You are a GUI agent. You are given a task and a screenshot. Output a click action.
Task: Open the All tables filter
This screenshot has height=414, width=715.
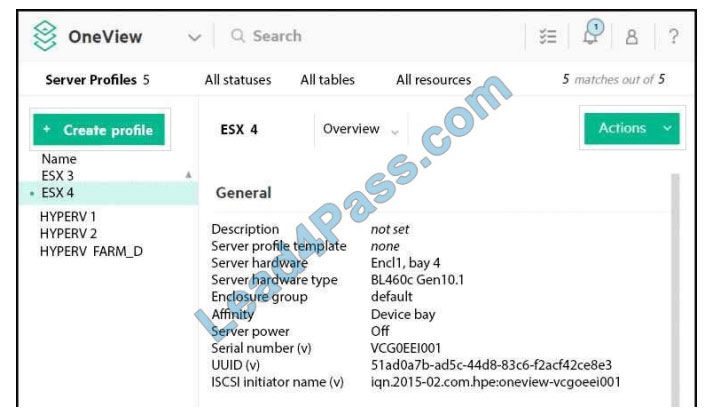coord(327,80)
